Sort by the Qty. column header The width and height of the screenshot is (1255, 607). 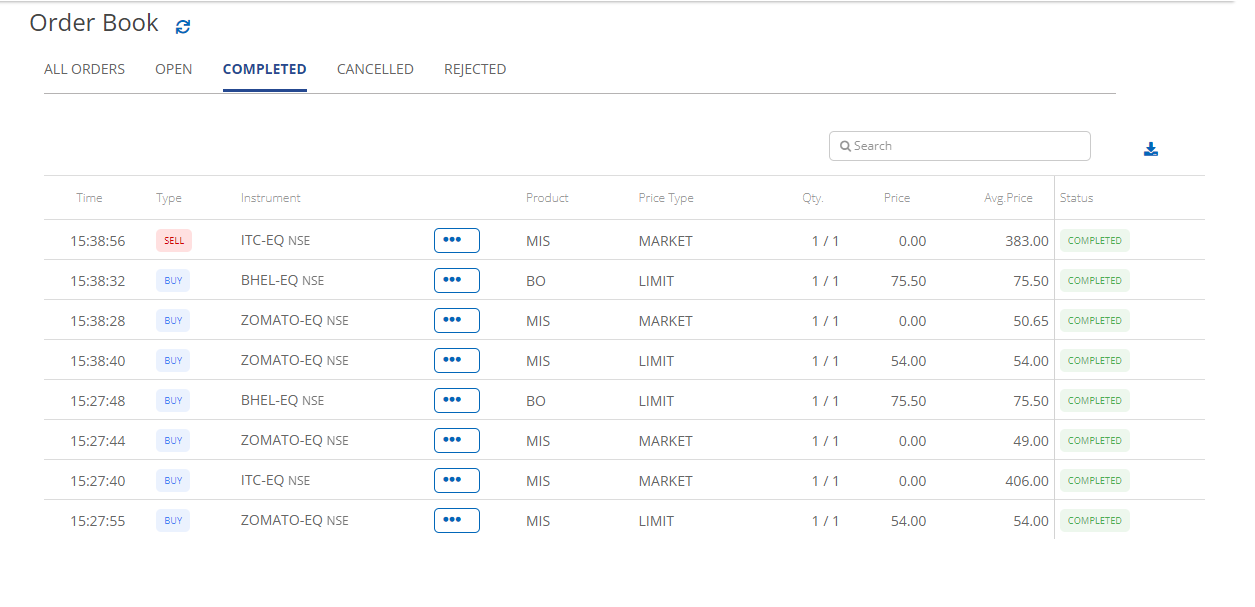coord(813,198)
